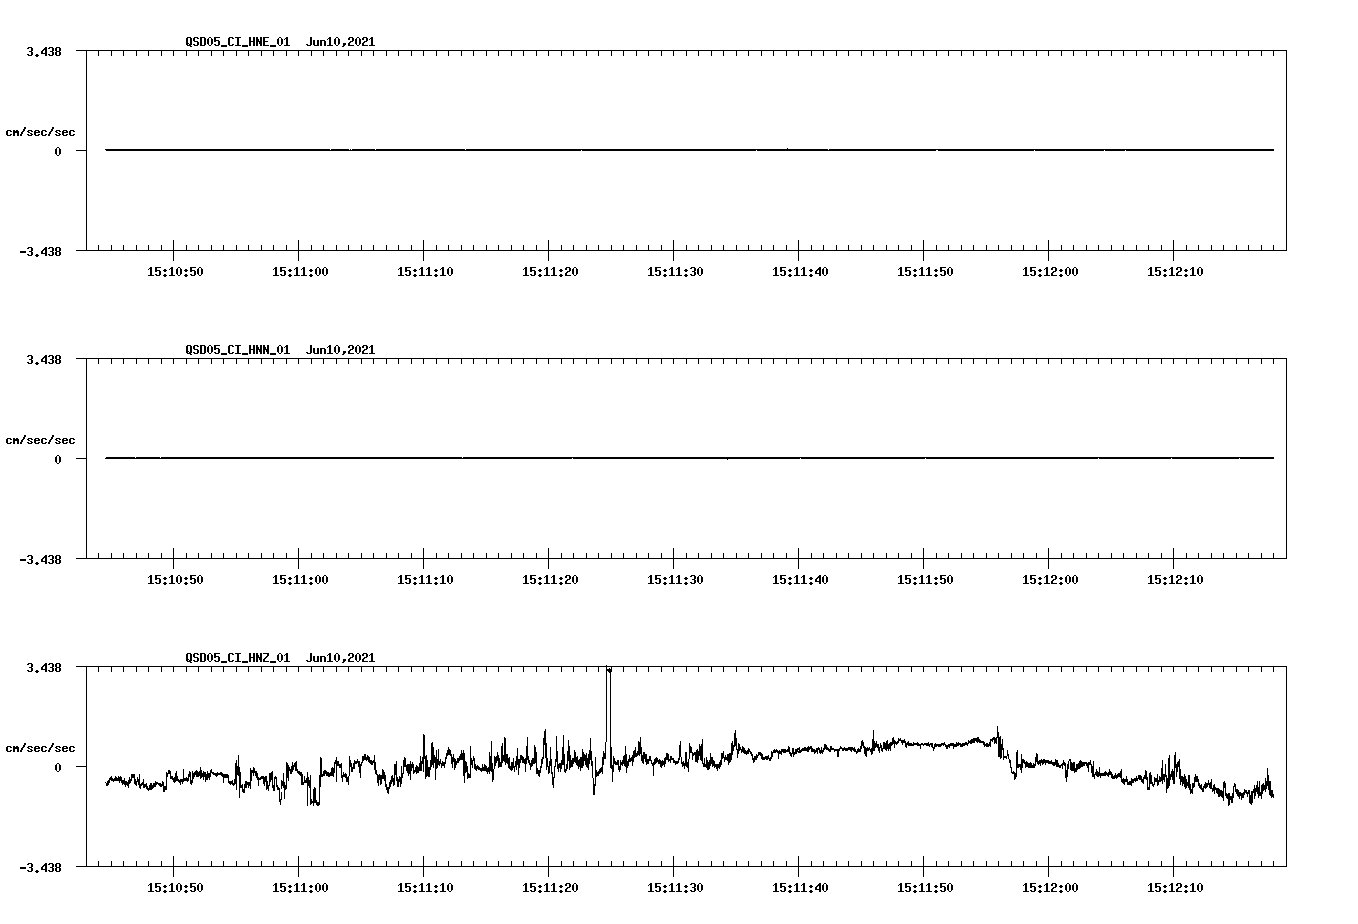This screenshot has width=1358, height=924.
Task: Click the cm/sec/sec unit label on HNN plot
Action: 41,440
